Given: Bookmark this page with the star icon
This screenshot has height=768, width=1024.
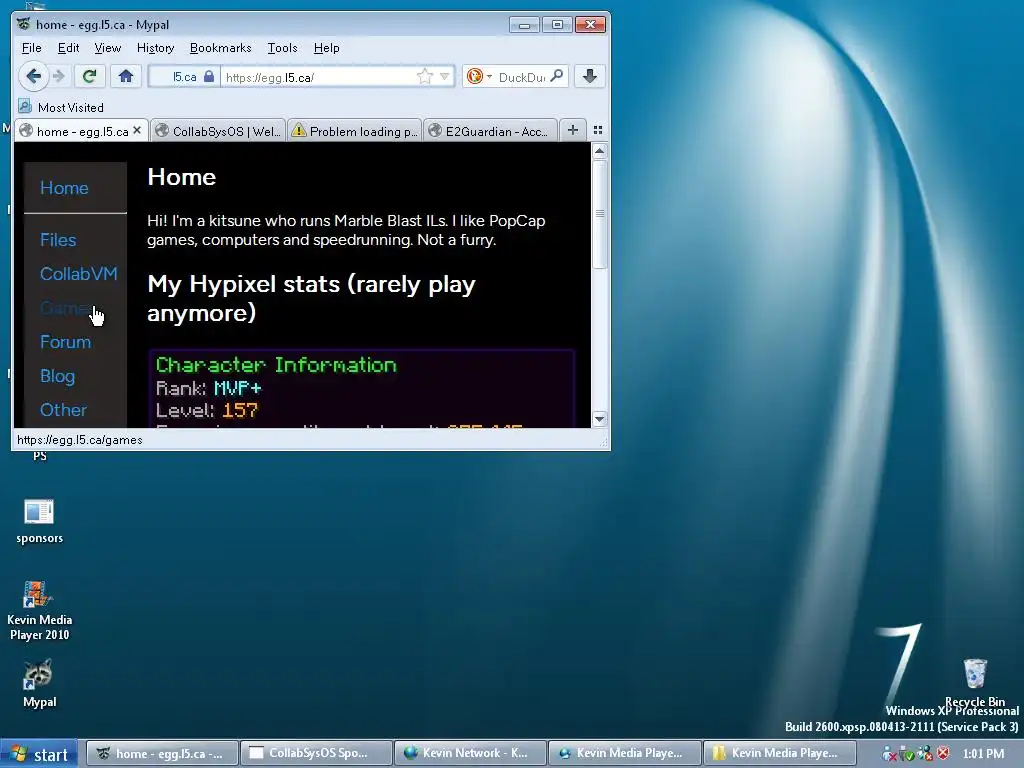Looking at the screenshot, I should 424,76.
